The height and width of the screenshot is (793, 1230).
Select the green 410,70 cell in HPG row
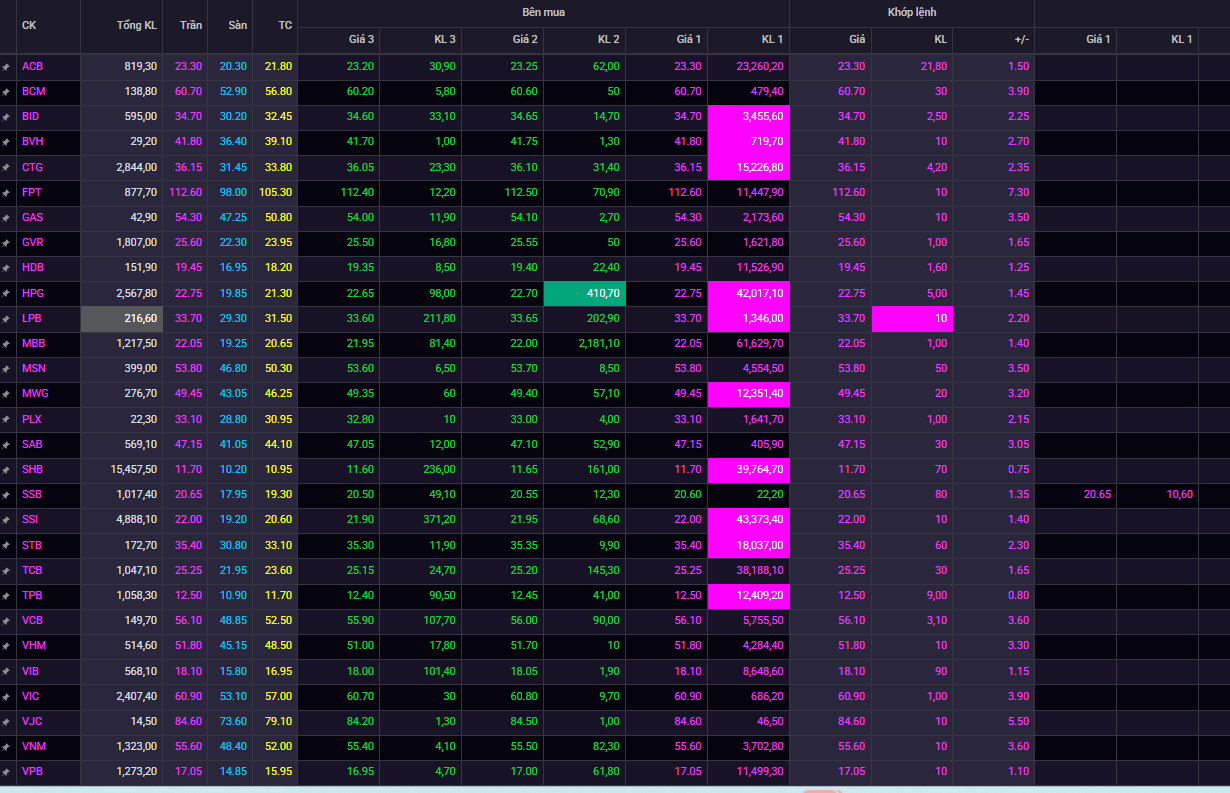click(x=585, y=293)
